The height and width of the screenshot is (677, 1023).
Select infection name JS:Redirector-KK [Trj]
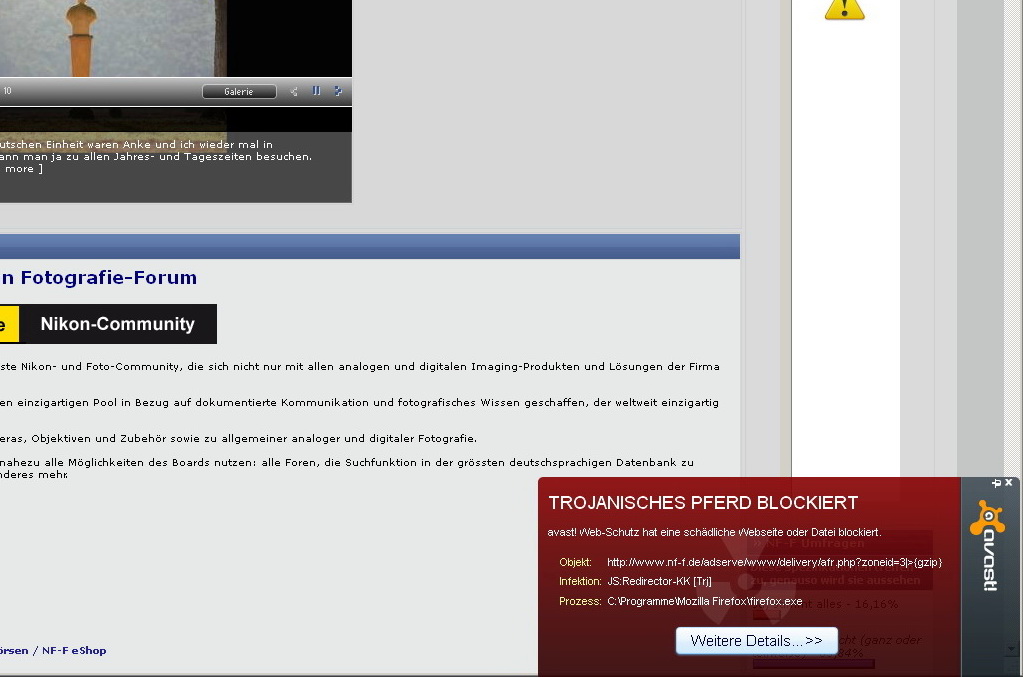coord(660,581)
